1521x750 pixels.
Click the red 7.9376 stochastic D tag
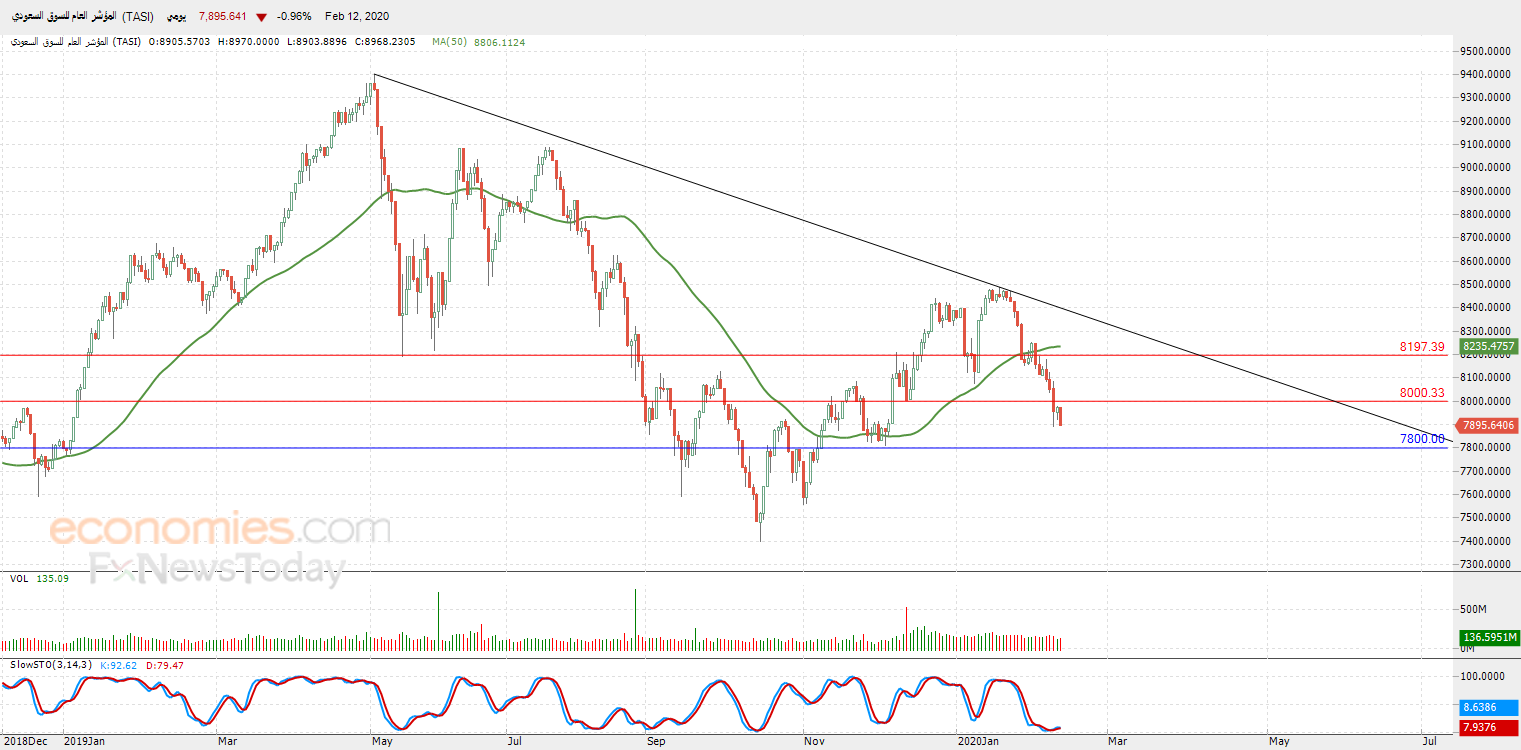coord(1488,727)
